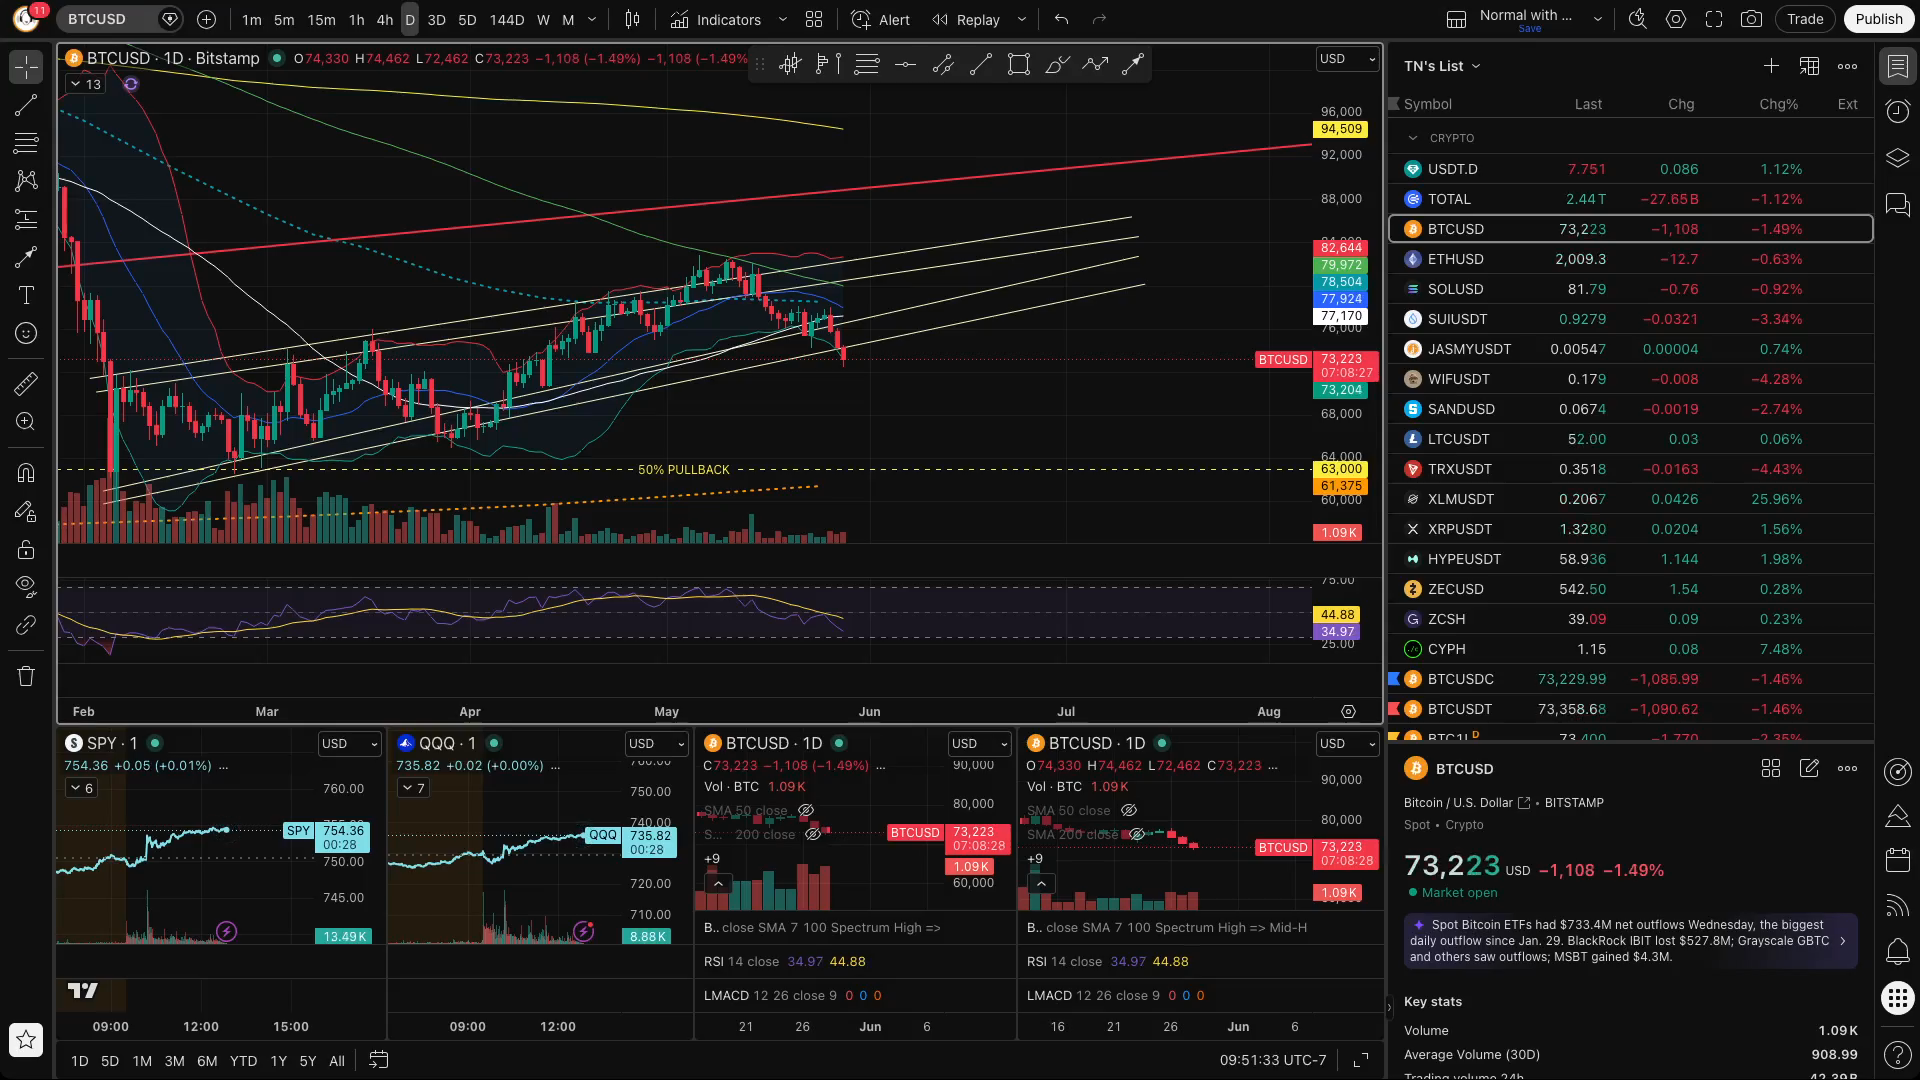Undo the last chart action
Image resolution: width=1920 pixels, height=1080 pixels.
[x=1061, y=19]
